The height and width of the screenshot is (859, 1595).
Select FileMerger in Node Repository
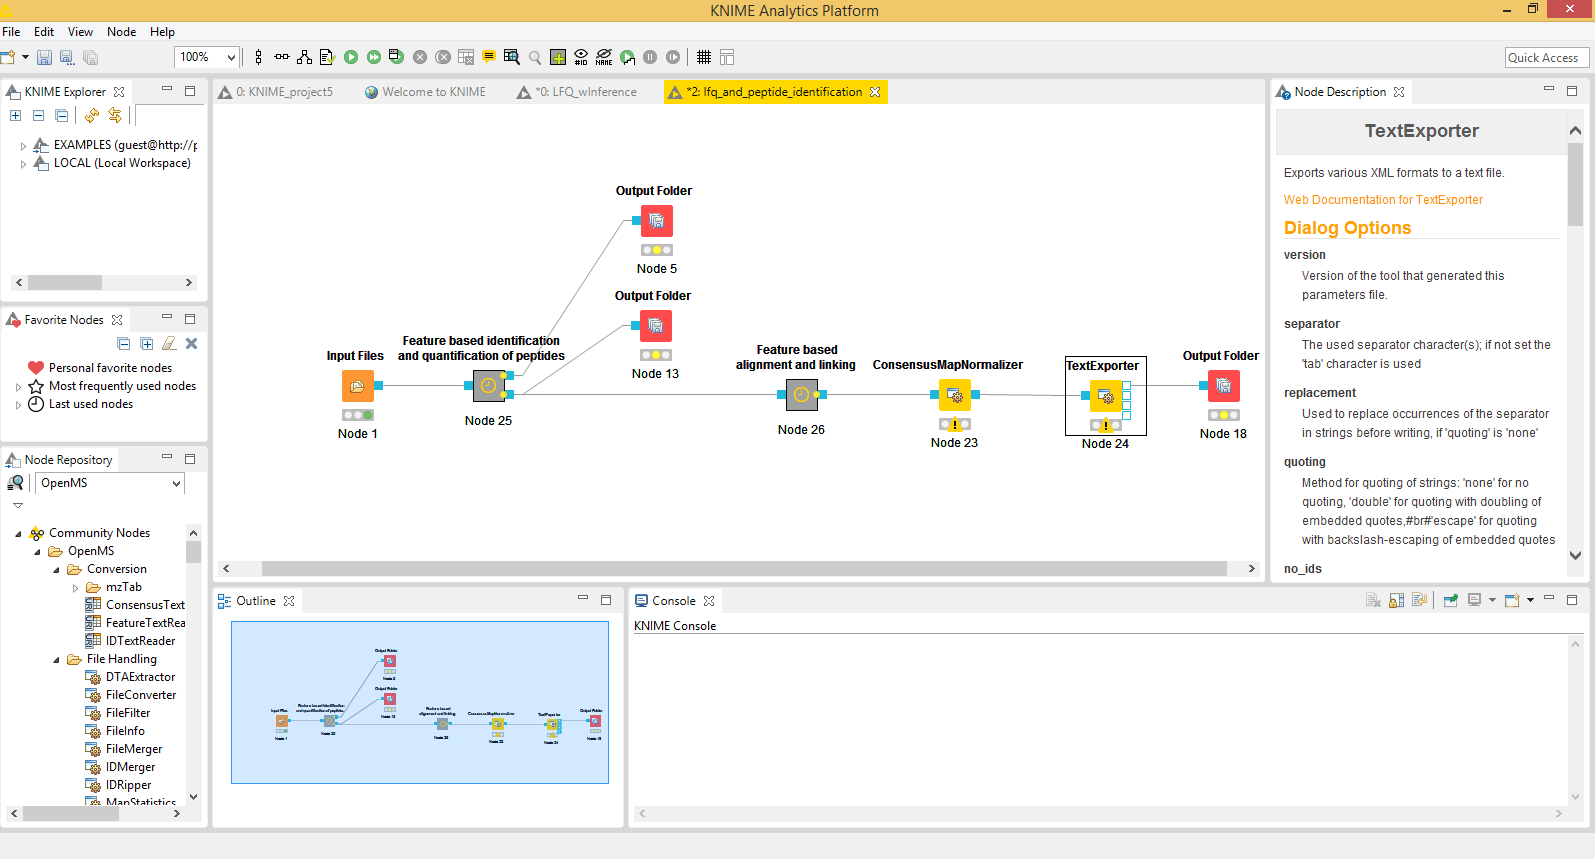(133, 749)
